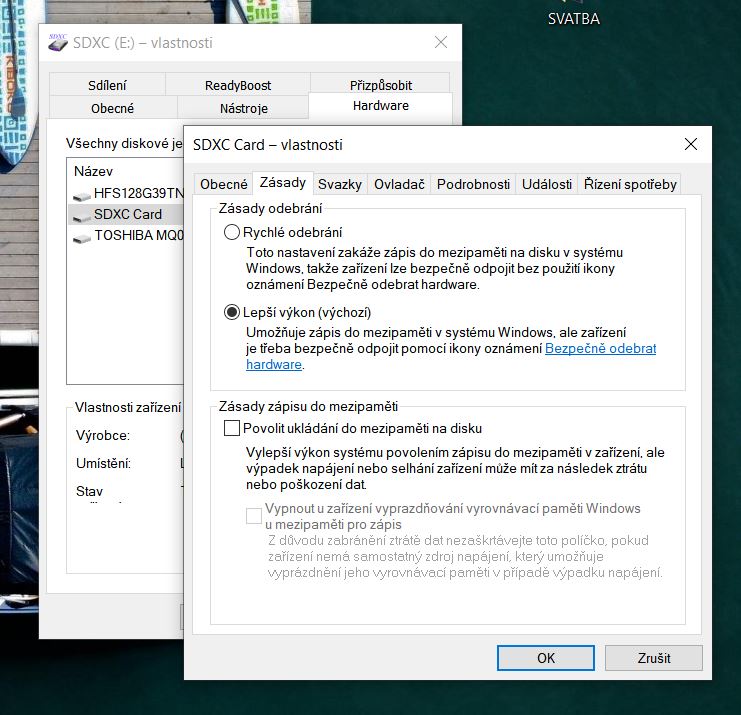Select the Zásady tab
The width and height of the screenshot is (741, 715).
pos(283,183)
